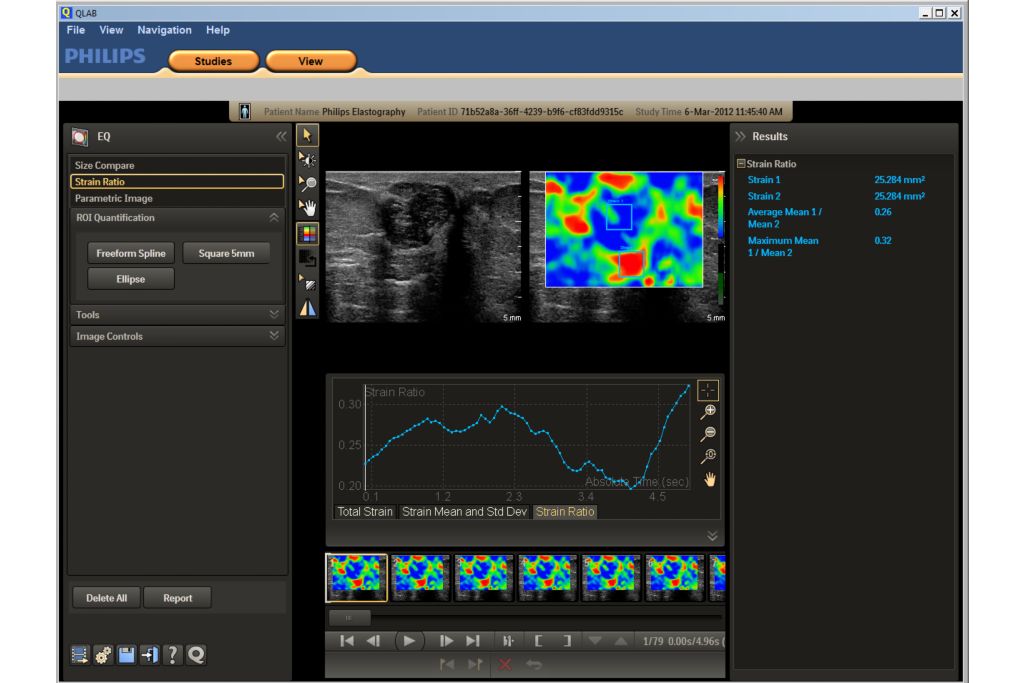This screenshot has height=683, width=1024.
Task: Click the Delete All button
Action: tap(106, 598)
